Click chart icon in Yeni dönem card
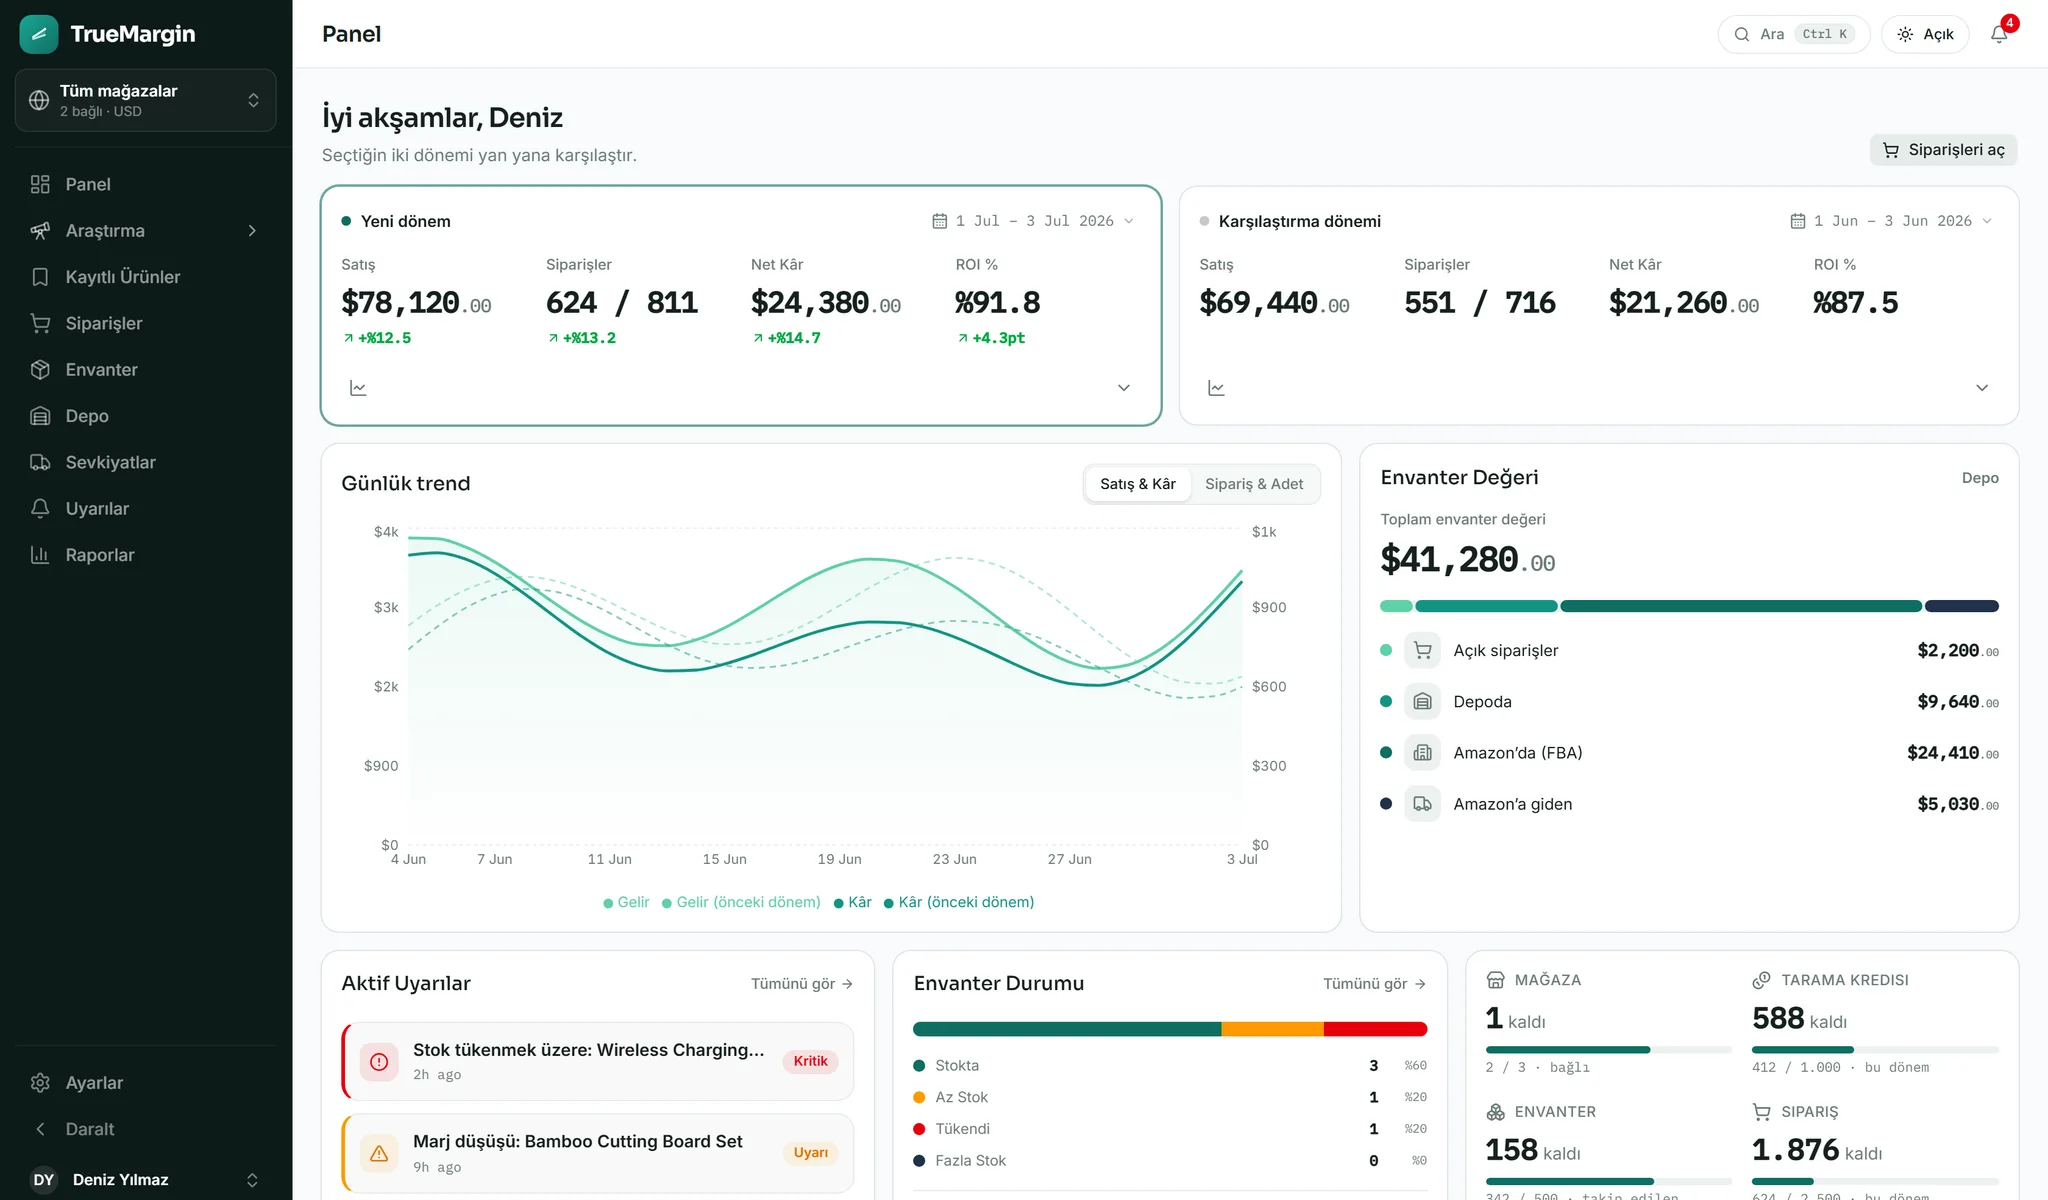The image size is (2048, 1200). tap(358, 388)
